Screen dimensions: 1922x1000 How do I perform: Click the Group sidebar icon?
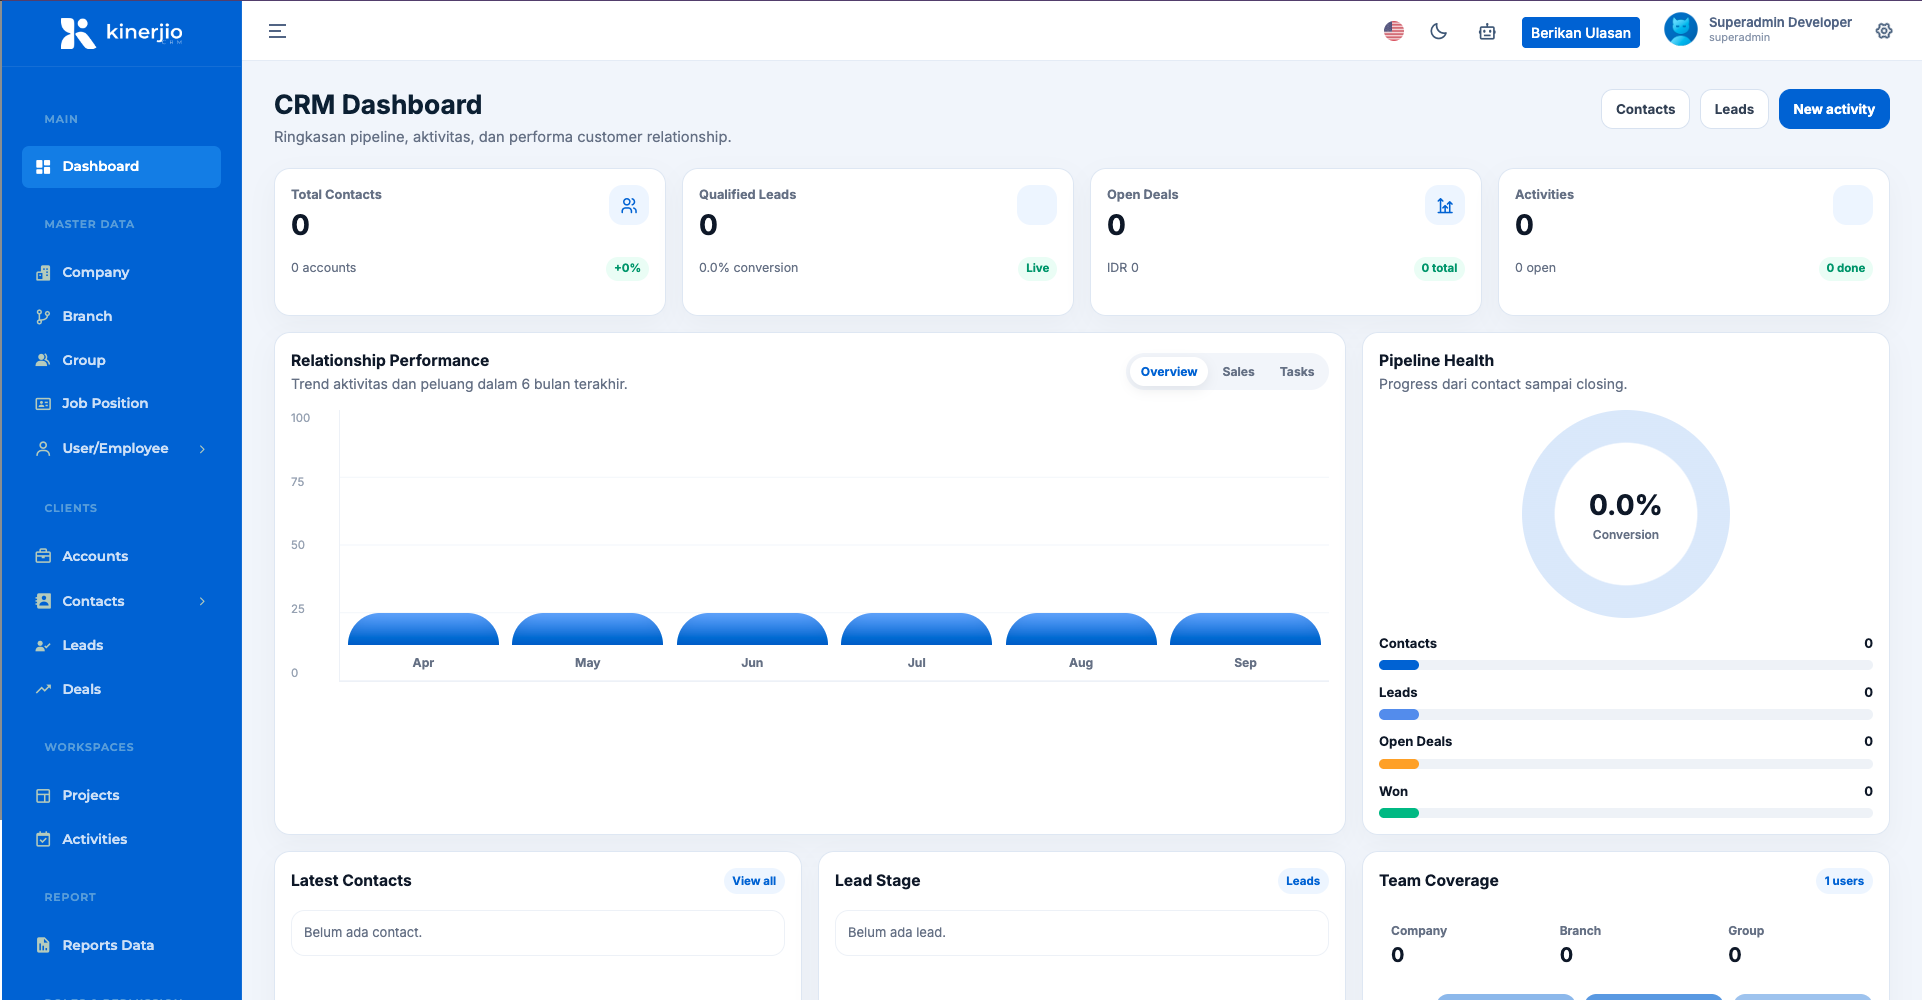tap(43, 360)
